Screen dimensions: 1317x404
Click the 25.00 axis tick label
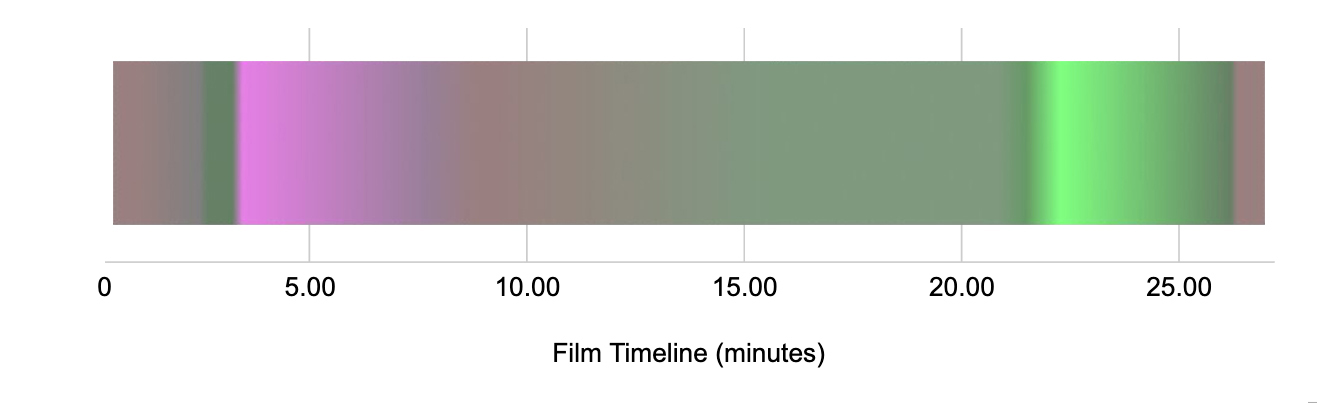coord(1179,289)
